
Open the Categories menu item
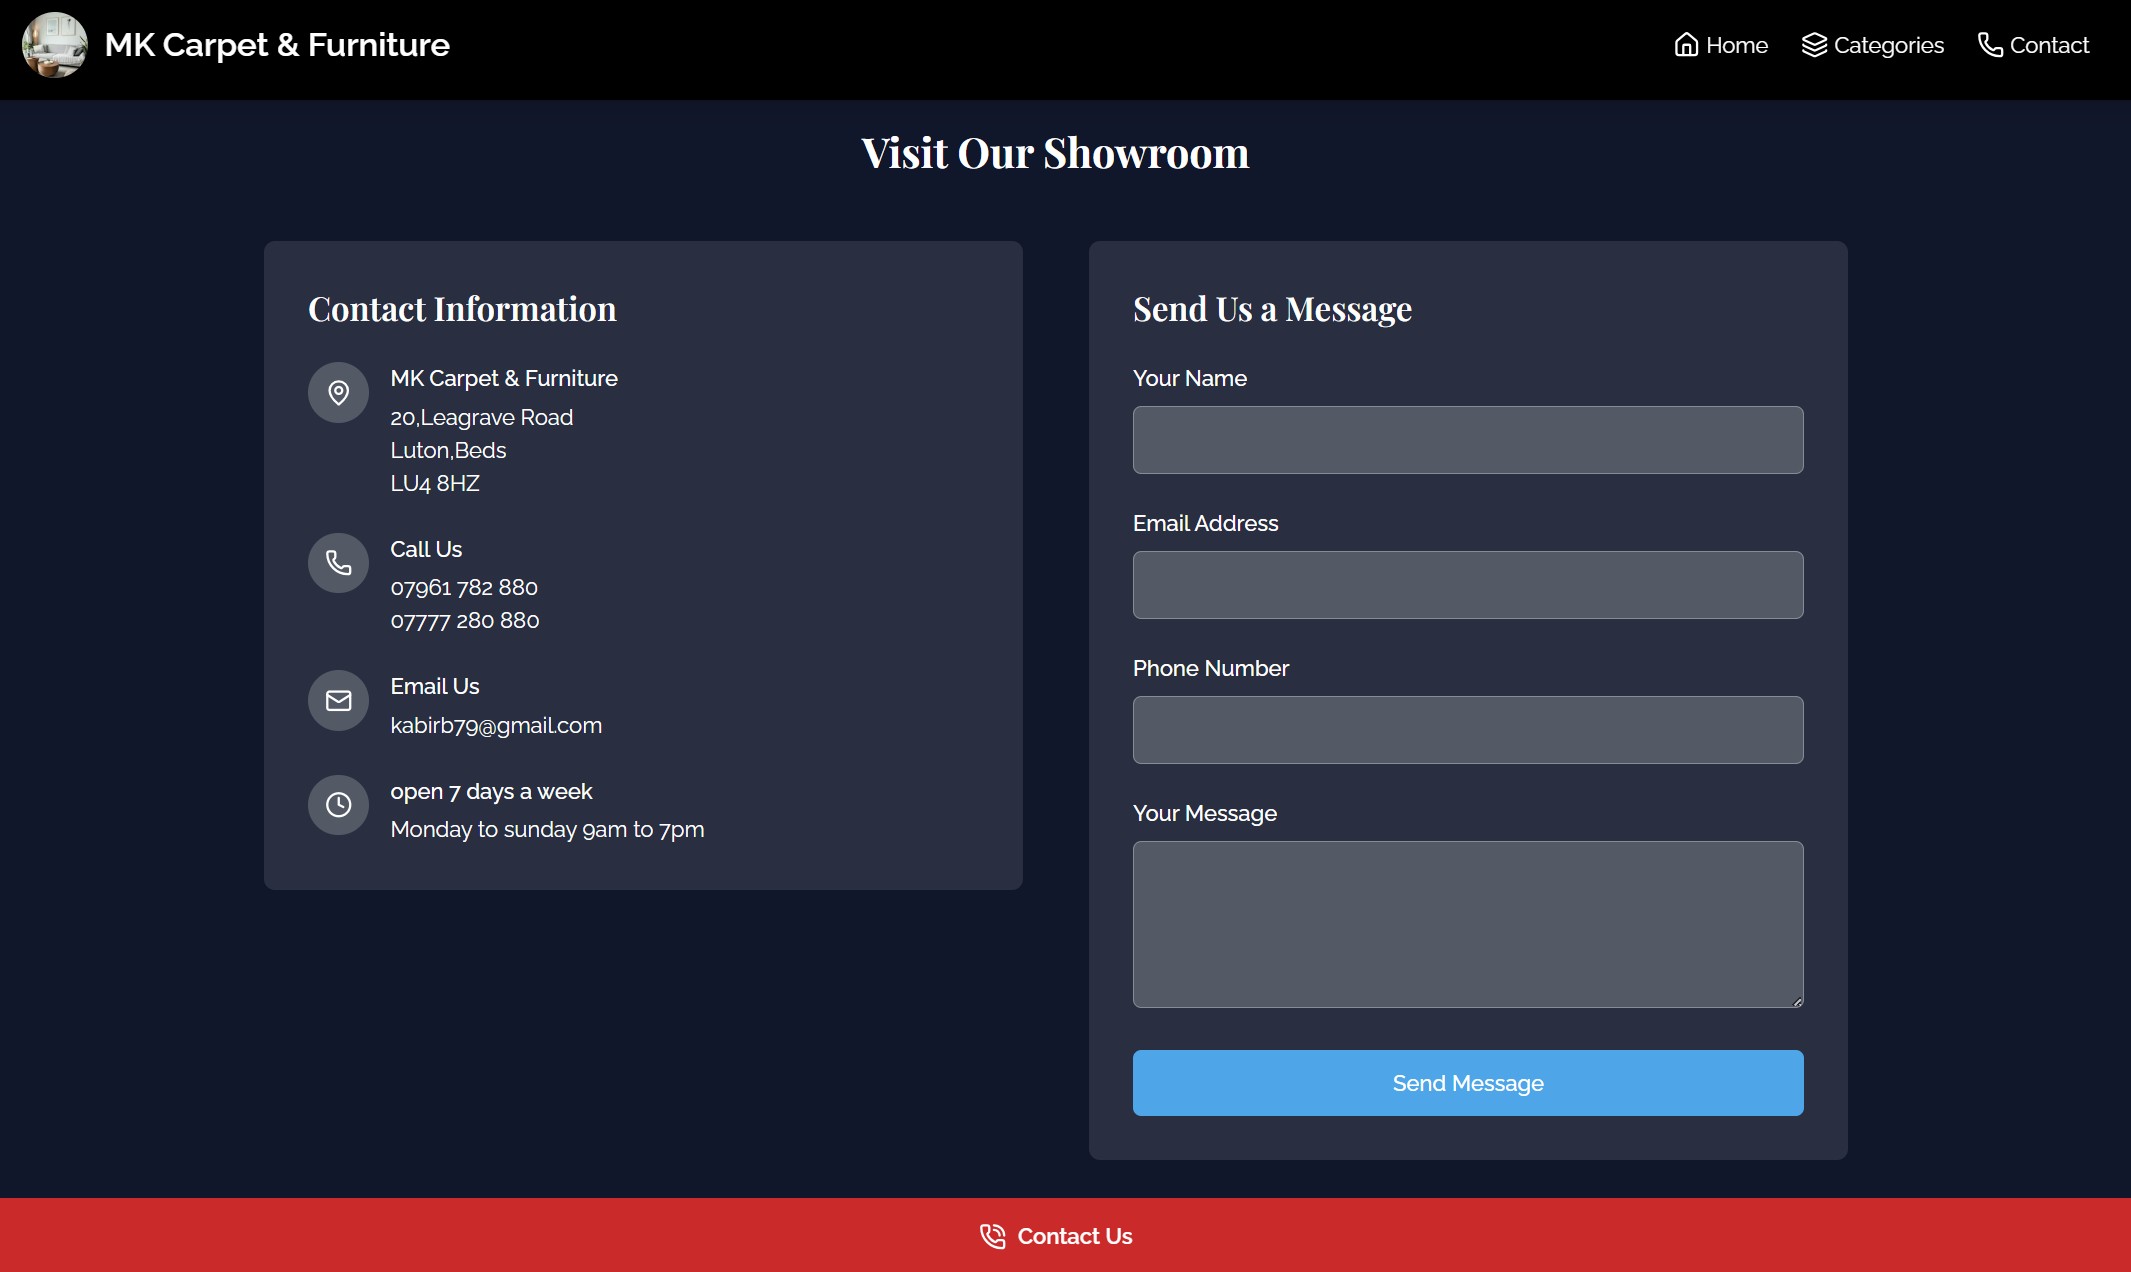(1888, 45)
